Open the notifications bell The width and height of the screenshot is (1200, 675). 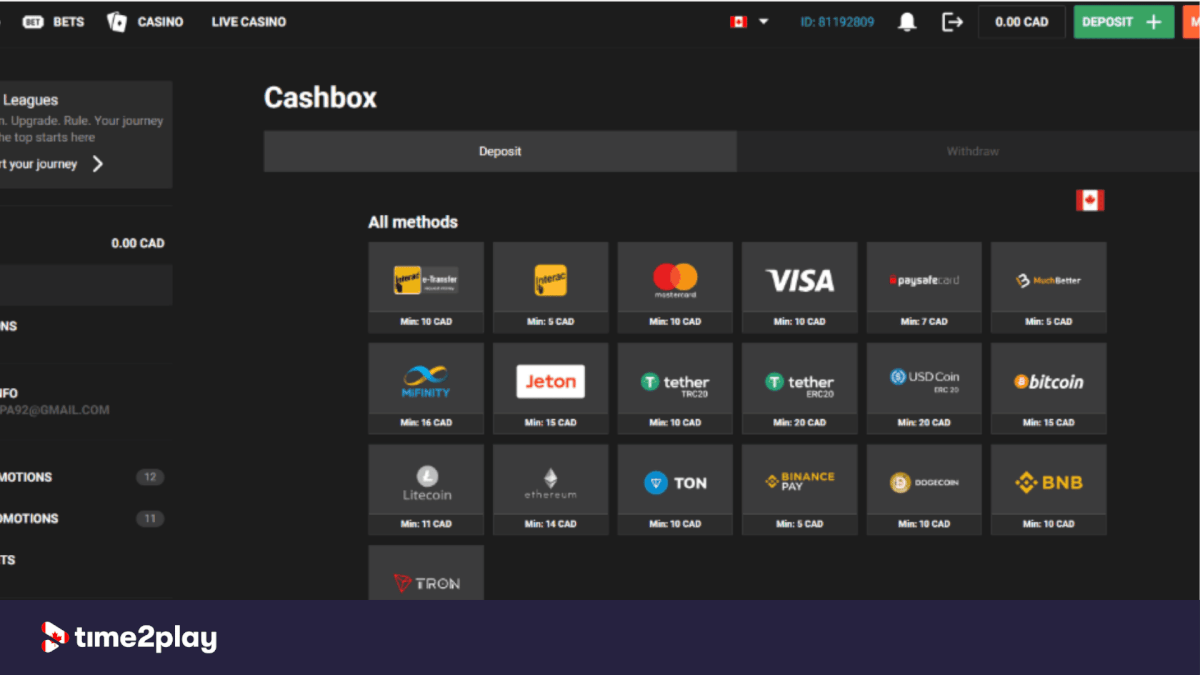907,22
